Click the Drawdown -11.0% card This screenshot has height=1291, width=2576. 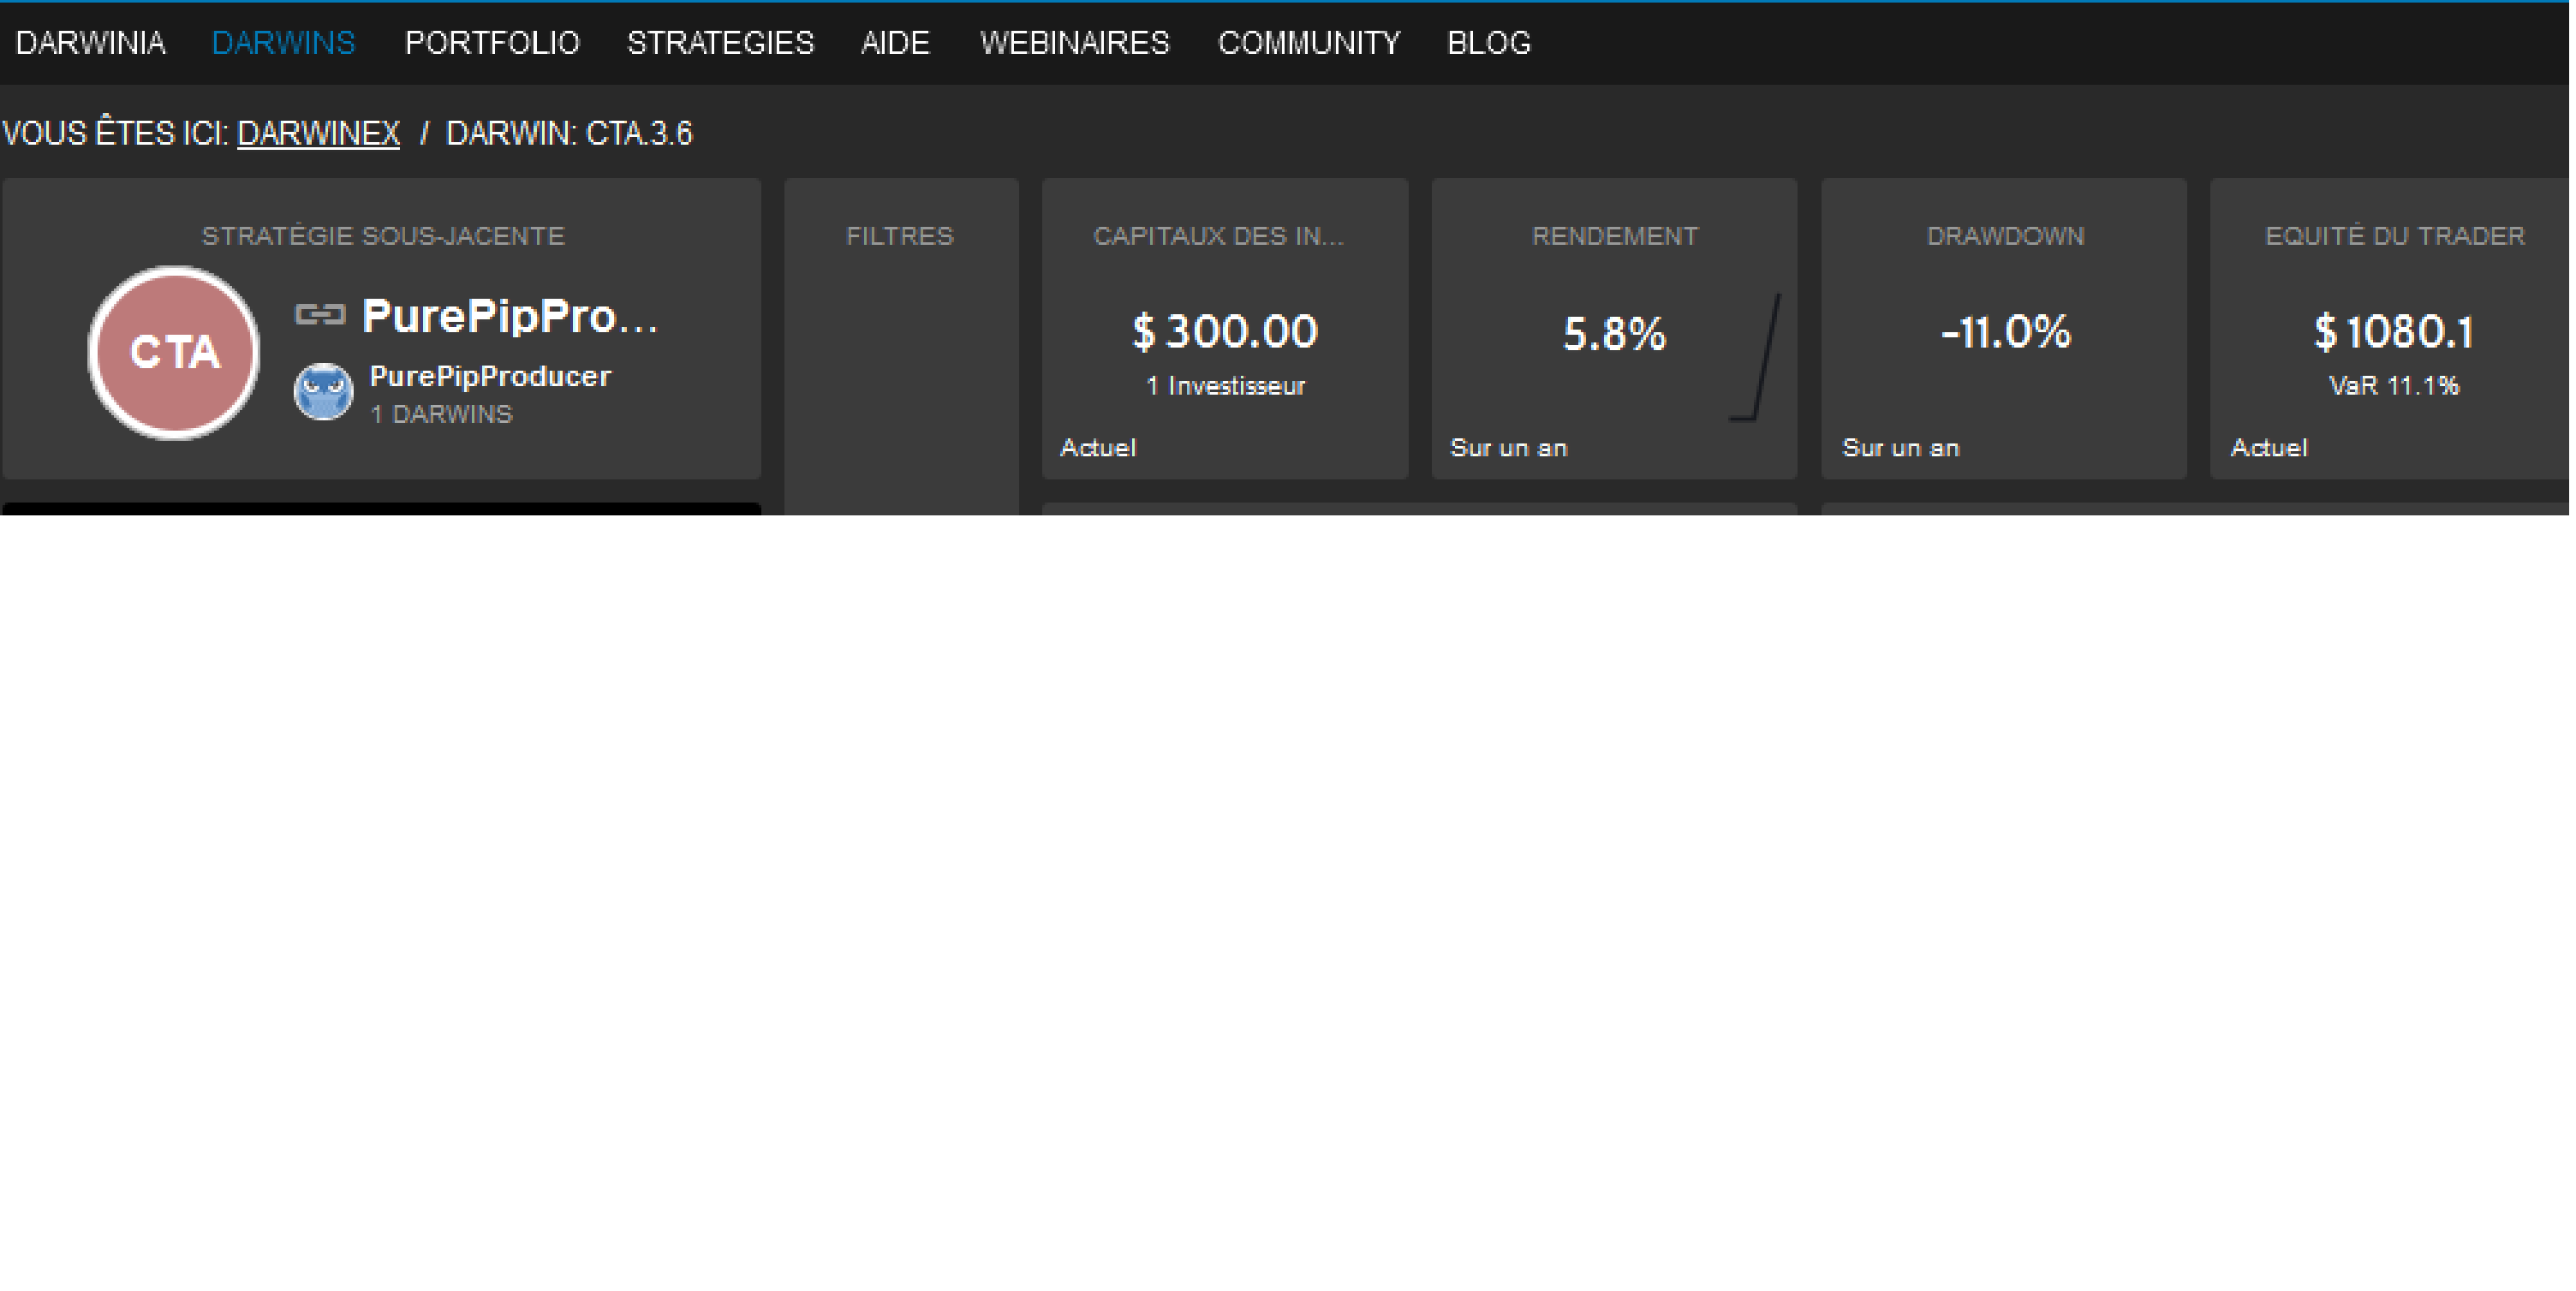click(x=2004, y=331)
